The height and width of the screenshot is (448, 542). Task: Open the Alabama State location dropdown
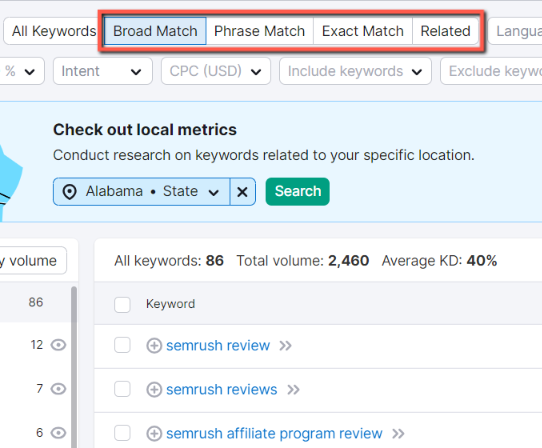click(142, 192)
